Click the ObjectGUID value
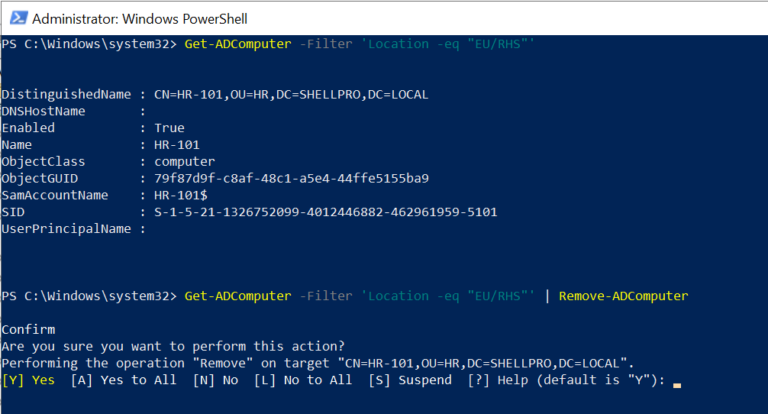The image size is (768, 414). (x=292, y=178)
